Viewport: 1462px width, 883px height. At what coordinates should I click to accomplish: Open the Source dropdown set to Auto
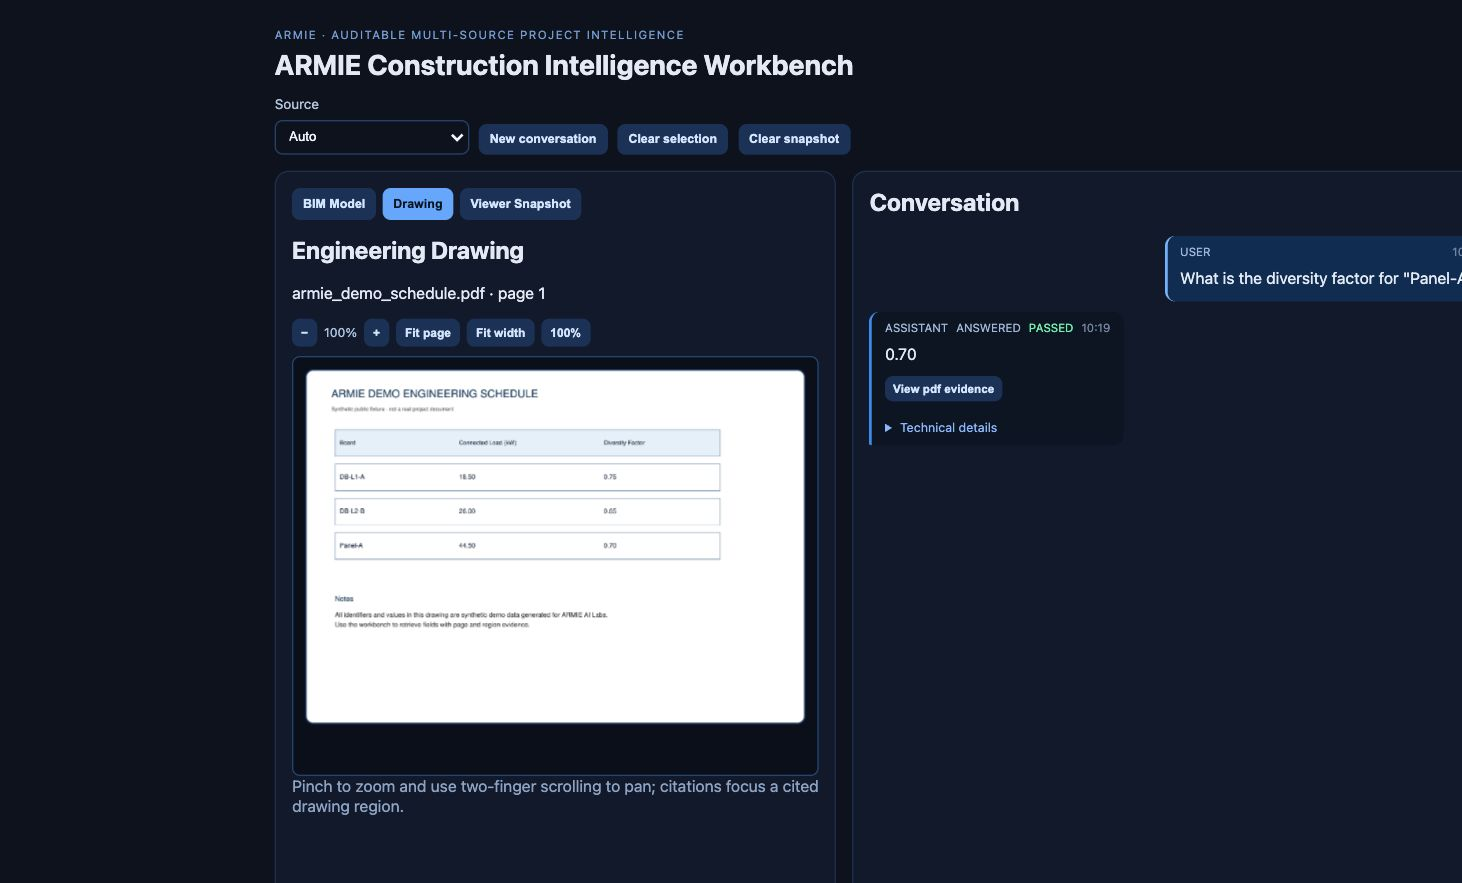[x=372, y=137]
